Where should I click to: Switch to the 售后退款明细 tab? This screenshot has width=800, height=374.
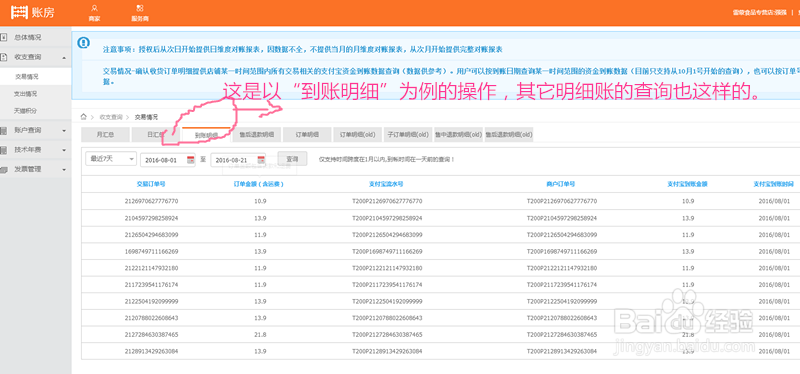pyautogui.click(x=257, y=135)
